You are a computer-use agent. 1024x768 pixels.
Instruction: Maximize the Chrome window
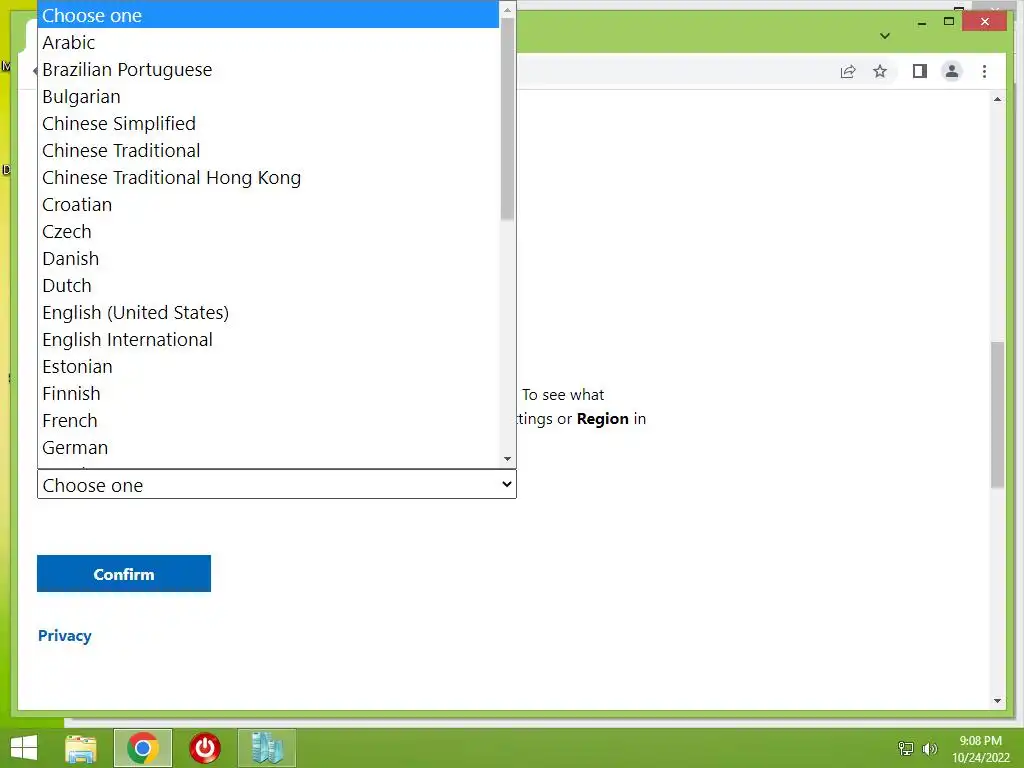click(x=949, y=22)
